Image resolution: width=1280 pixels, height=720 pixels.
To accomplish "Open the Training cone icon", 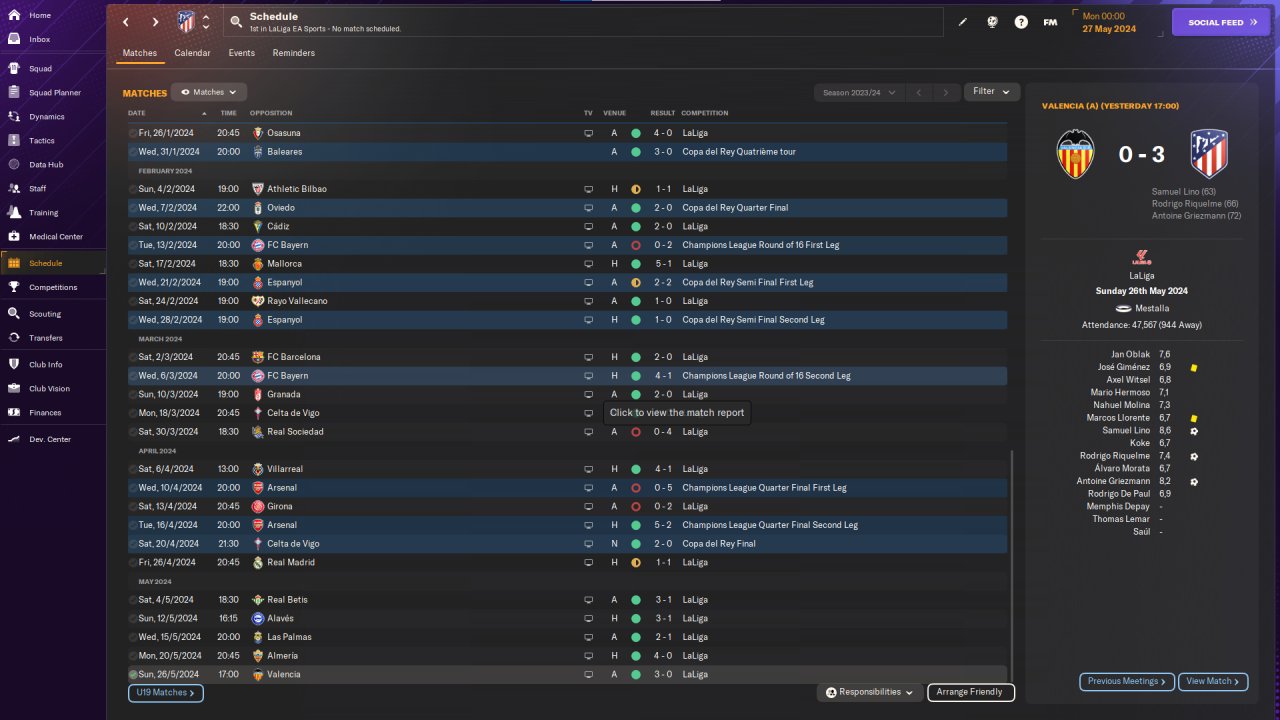I will pyautogui.click(x=14, y=213).
